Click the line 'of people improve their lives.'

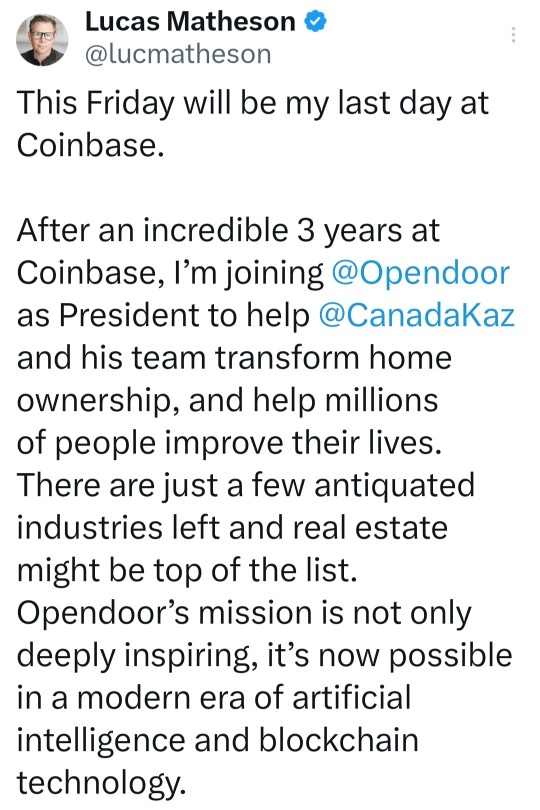tap(229, 443)
